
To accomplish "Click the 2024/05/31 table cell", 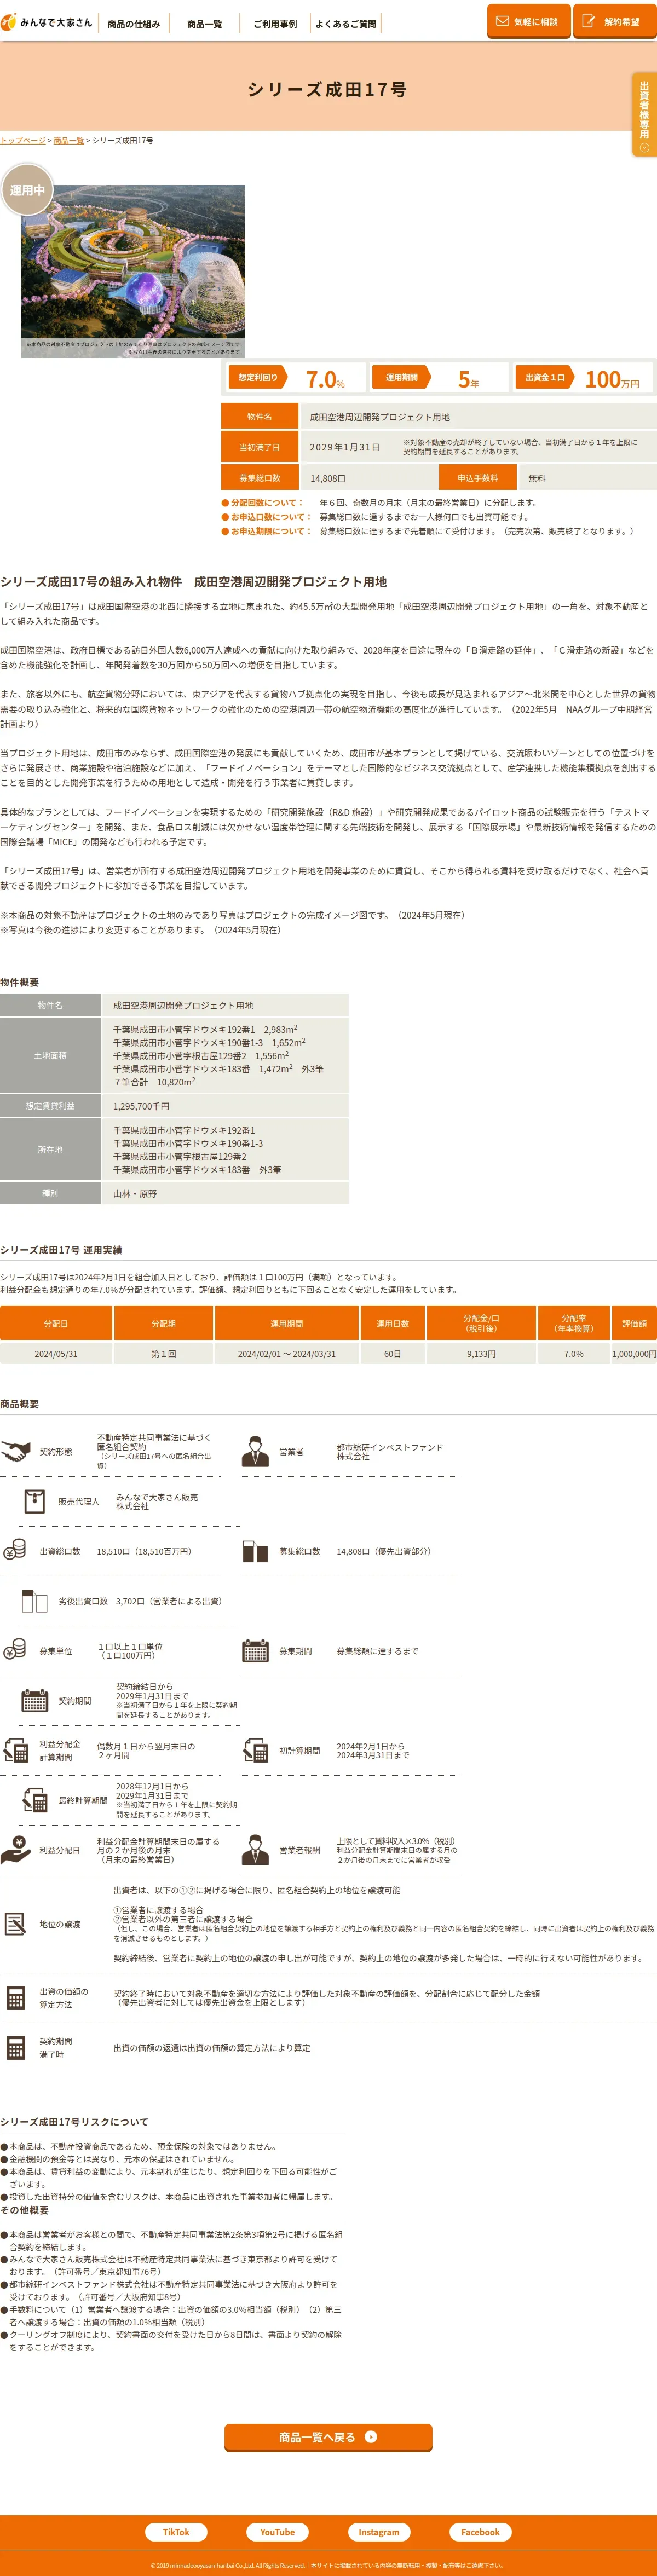I will 56,1354.
